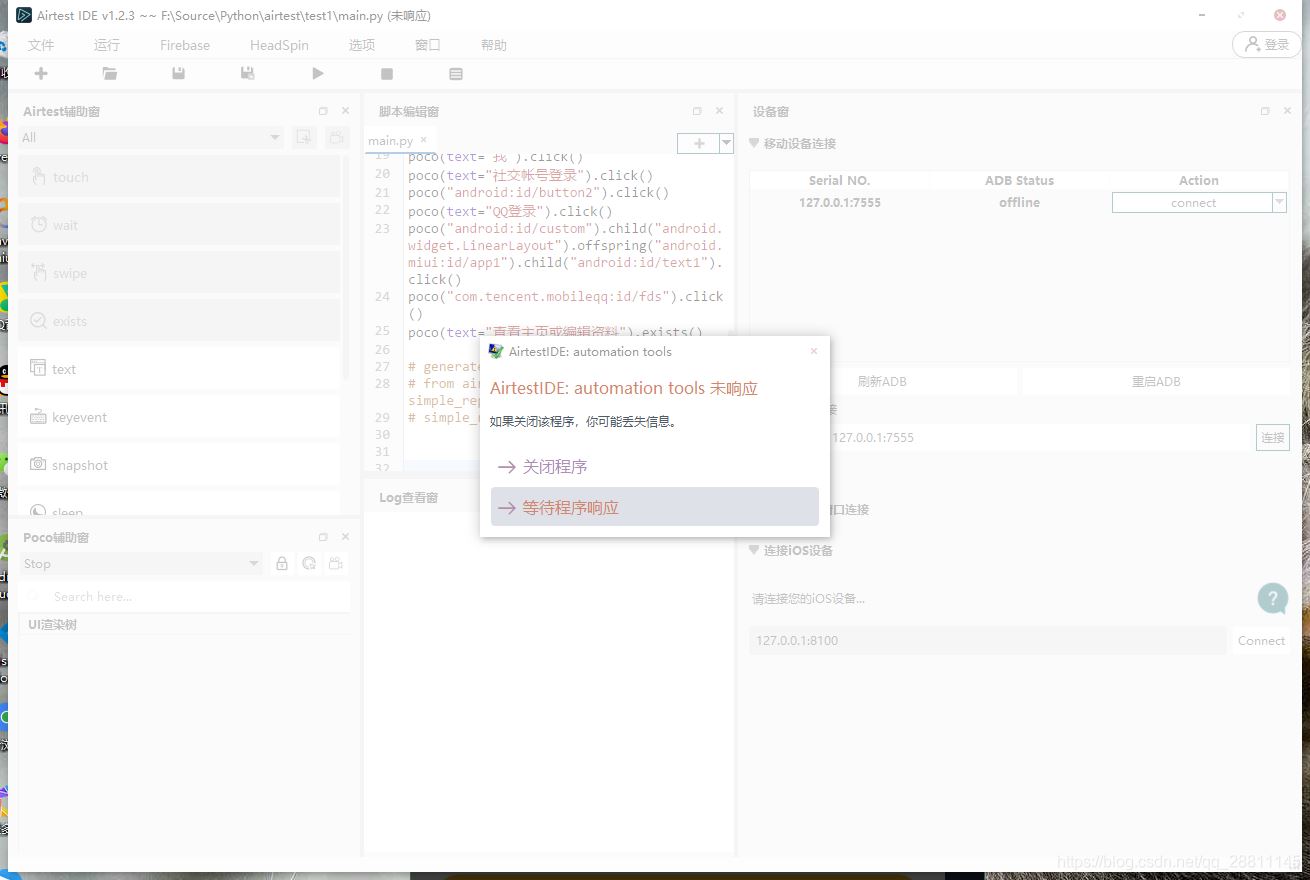Screen dimensions: 1310x880
Task: Select the wait command
Action: 179,225
